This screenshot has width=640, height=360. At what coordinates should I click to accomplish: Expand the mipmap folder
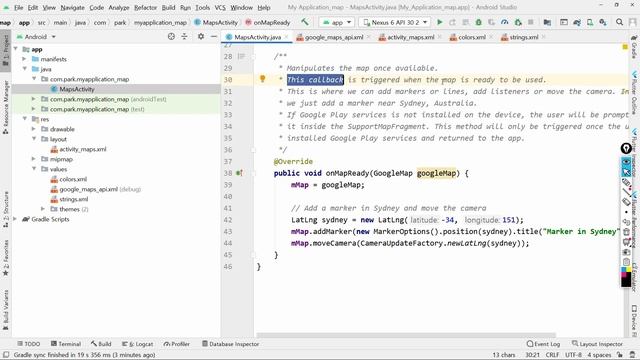34,159
